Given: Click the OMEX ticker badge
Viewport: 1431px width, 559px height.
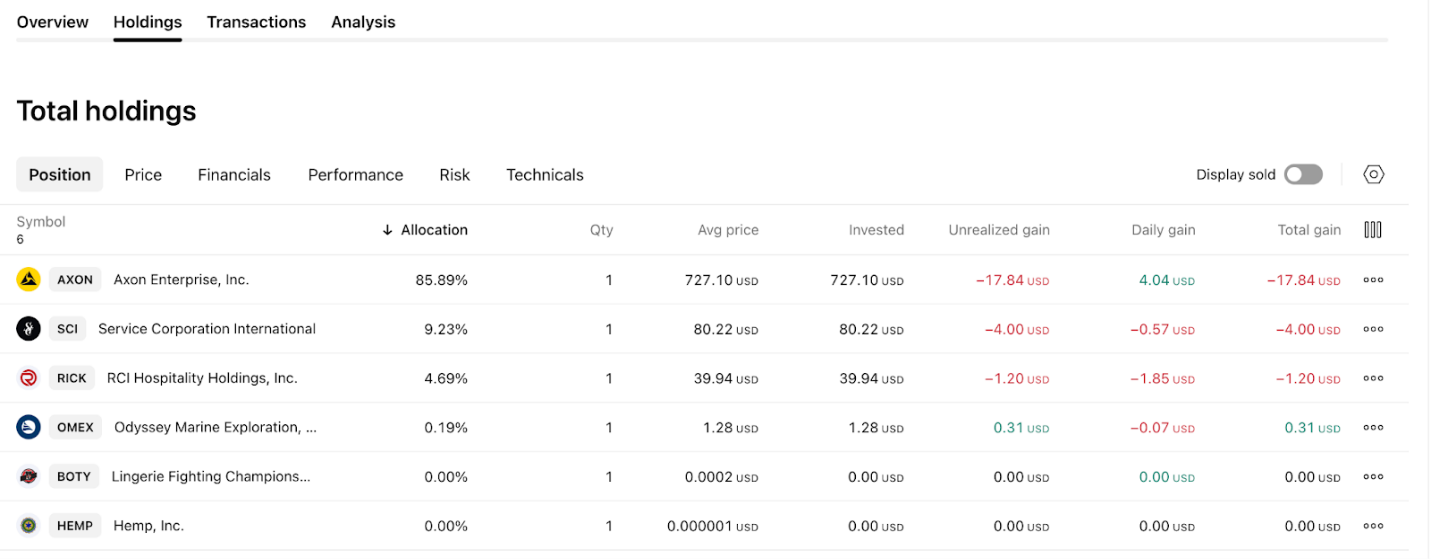Looking at the screenshot, I should coord(75,427).
